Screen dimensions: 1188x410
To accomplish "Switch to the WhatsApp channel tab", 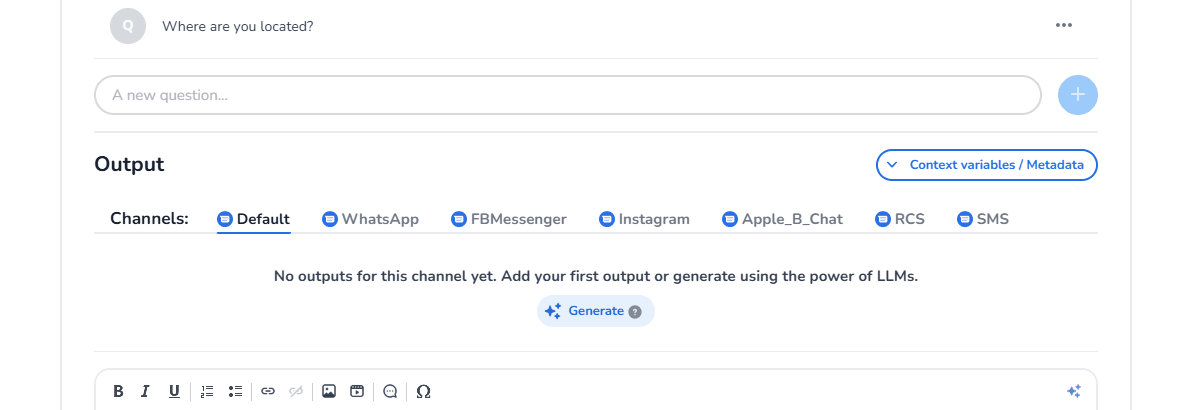I will 370,219.
